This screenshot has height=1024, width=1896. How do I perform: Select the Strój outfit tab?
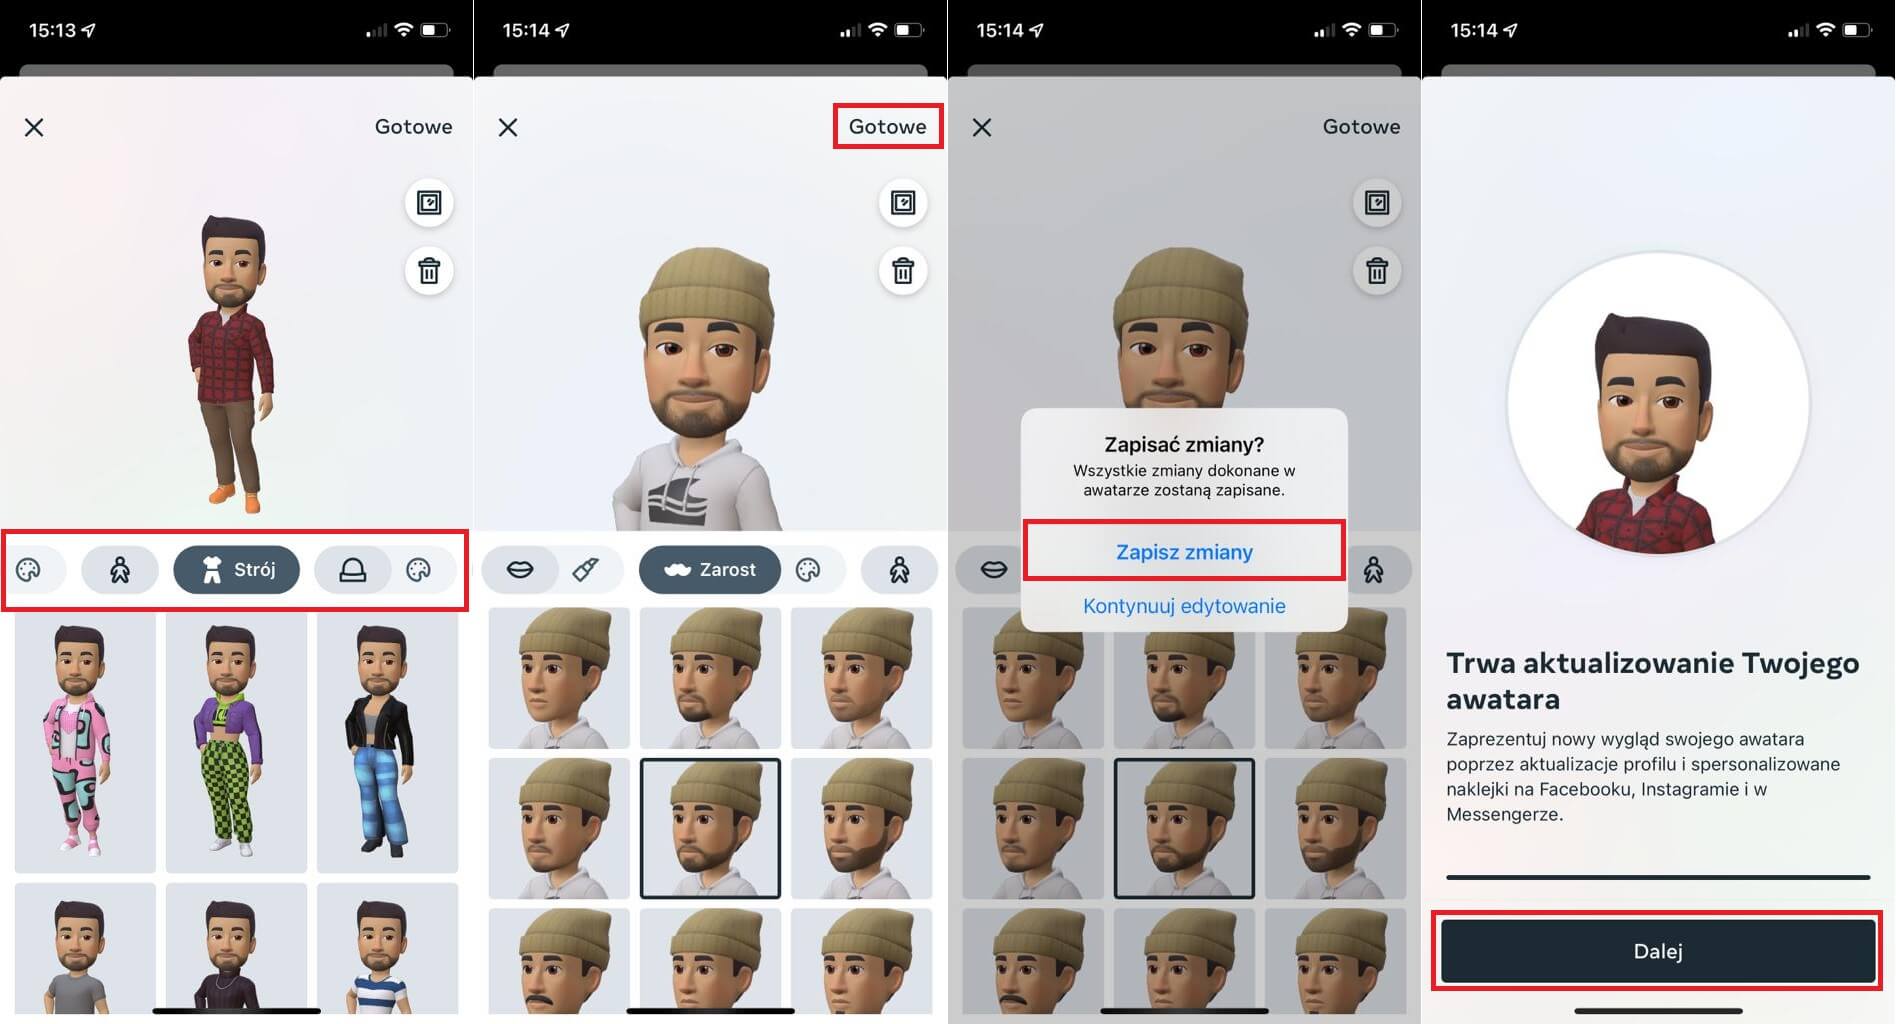pos(237,570)
